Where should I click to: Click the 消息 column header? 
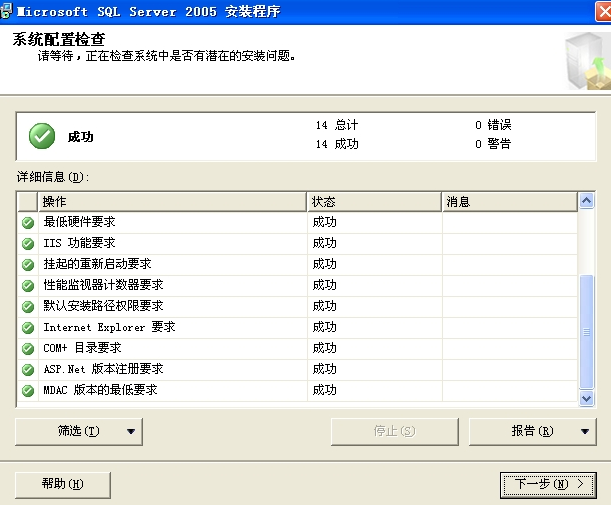[x=509, y=202]
